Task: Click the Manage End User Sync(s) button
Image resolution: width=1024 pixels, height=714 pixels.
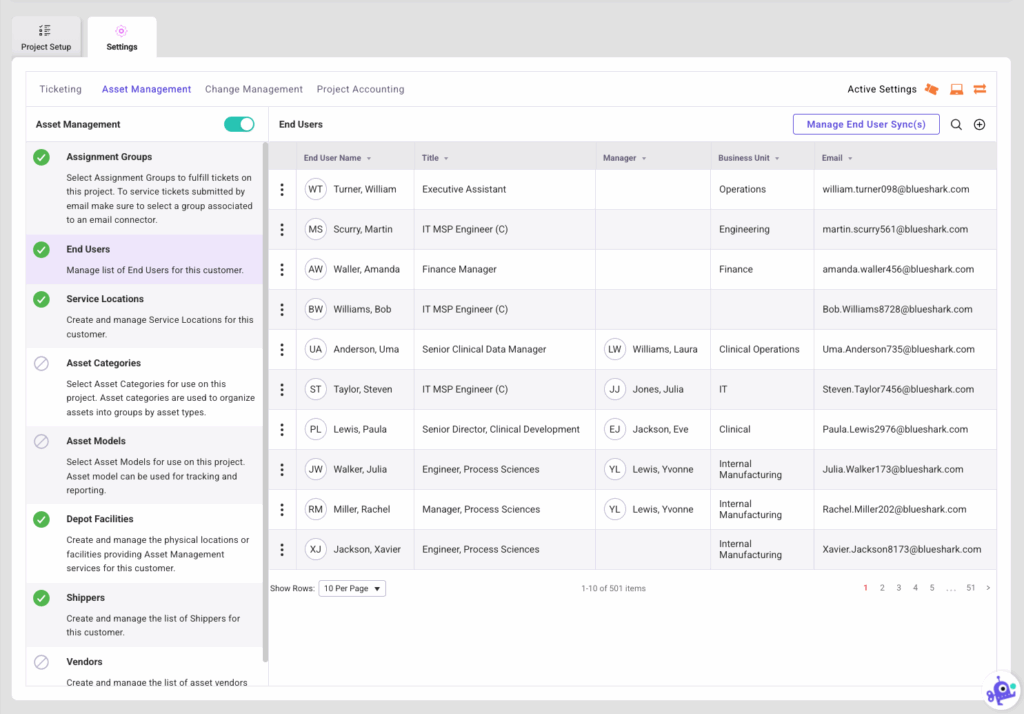Action: 864,124
